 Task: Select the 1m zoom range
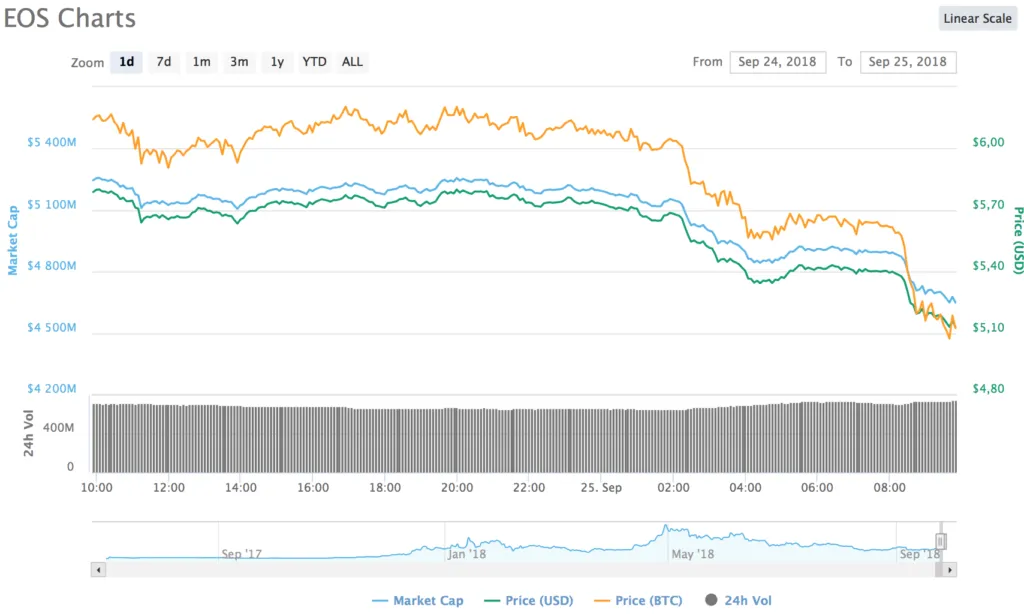[201, 62]
